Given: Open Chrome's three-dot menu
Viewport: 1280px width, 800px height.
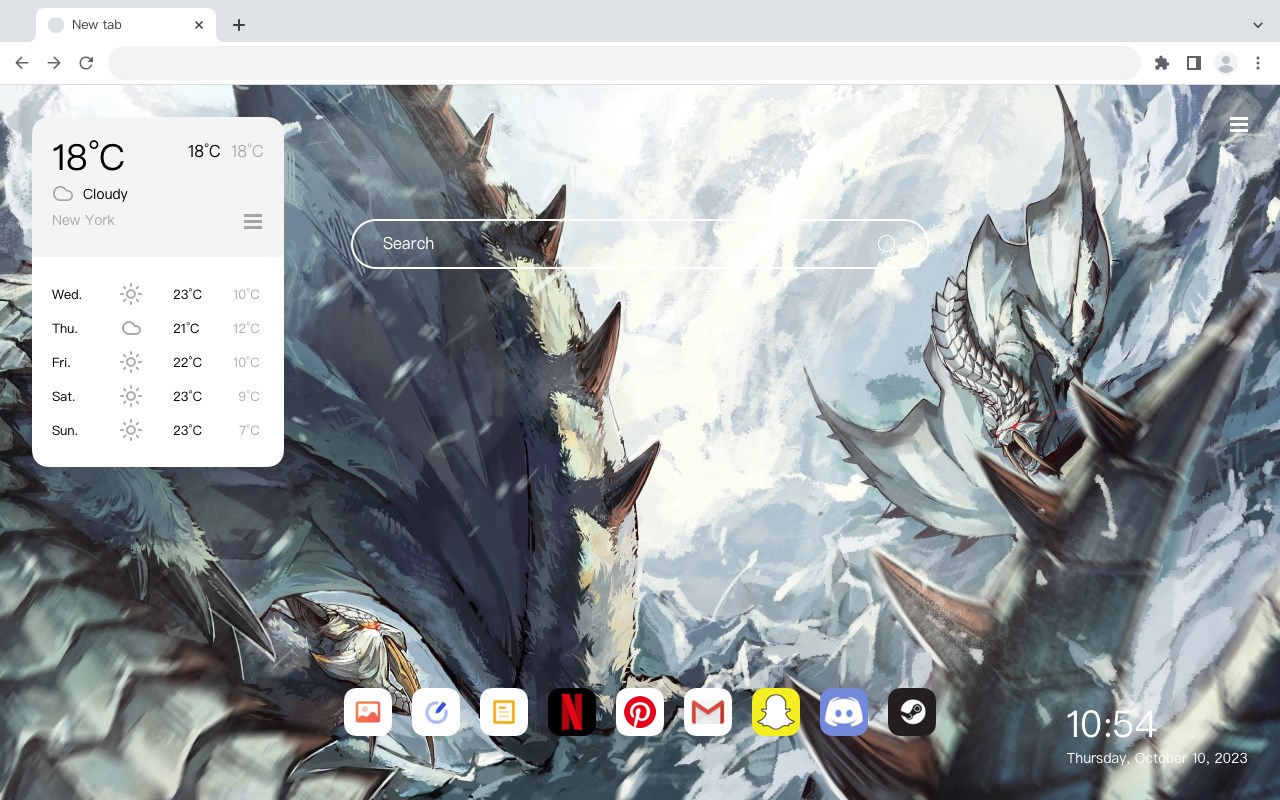Looking at the screenshot, I should pos(1258,63).
